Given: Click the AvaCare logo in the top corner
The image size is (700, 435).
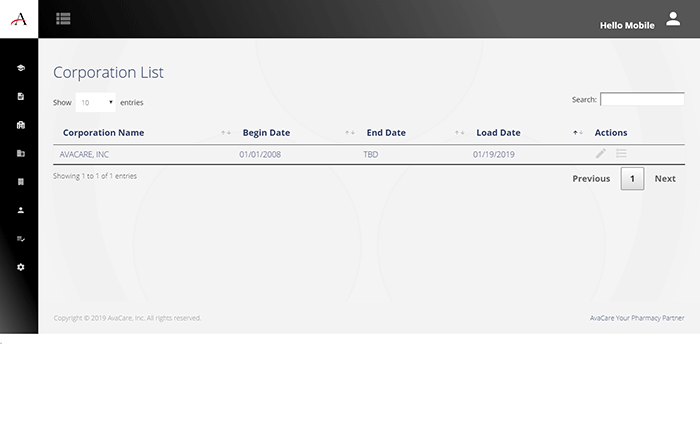Looking at the screenshot, I should coord(19,19).
